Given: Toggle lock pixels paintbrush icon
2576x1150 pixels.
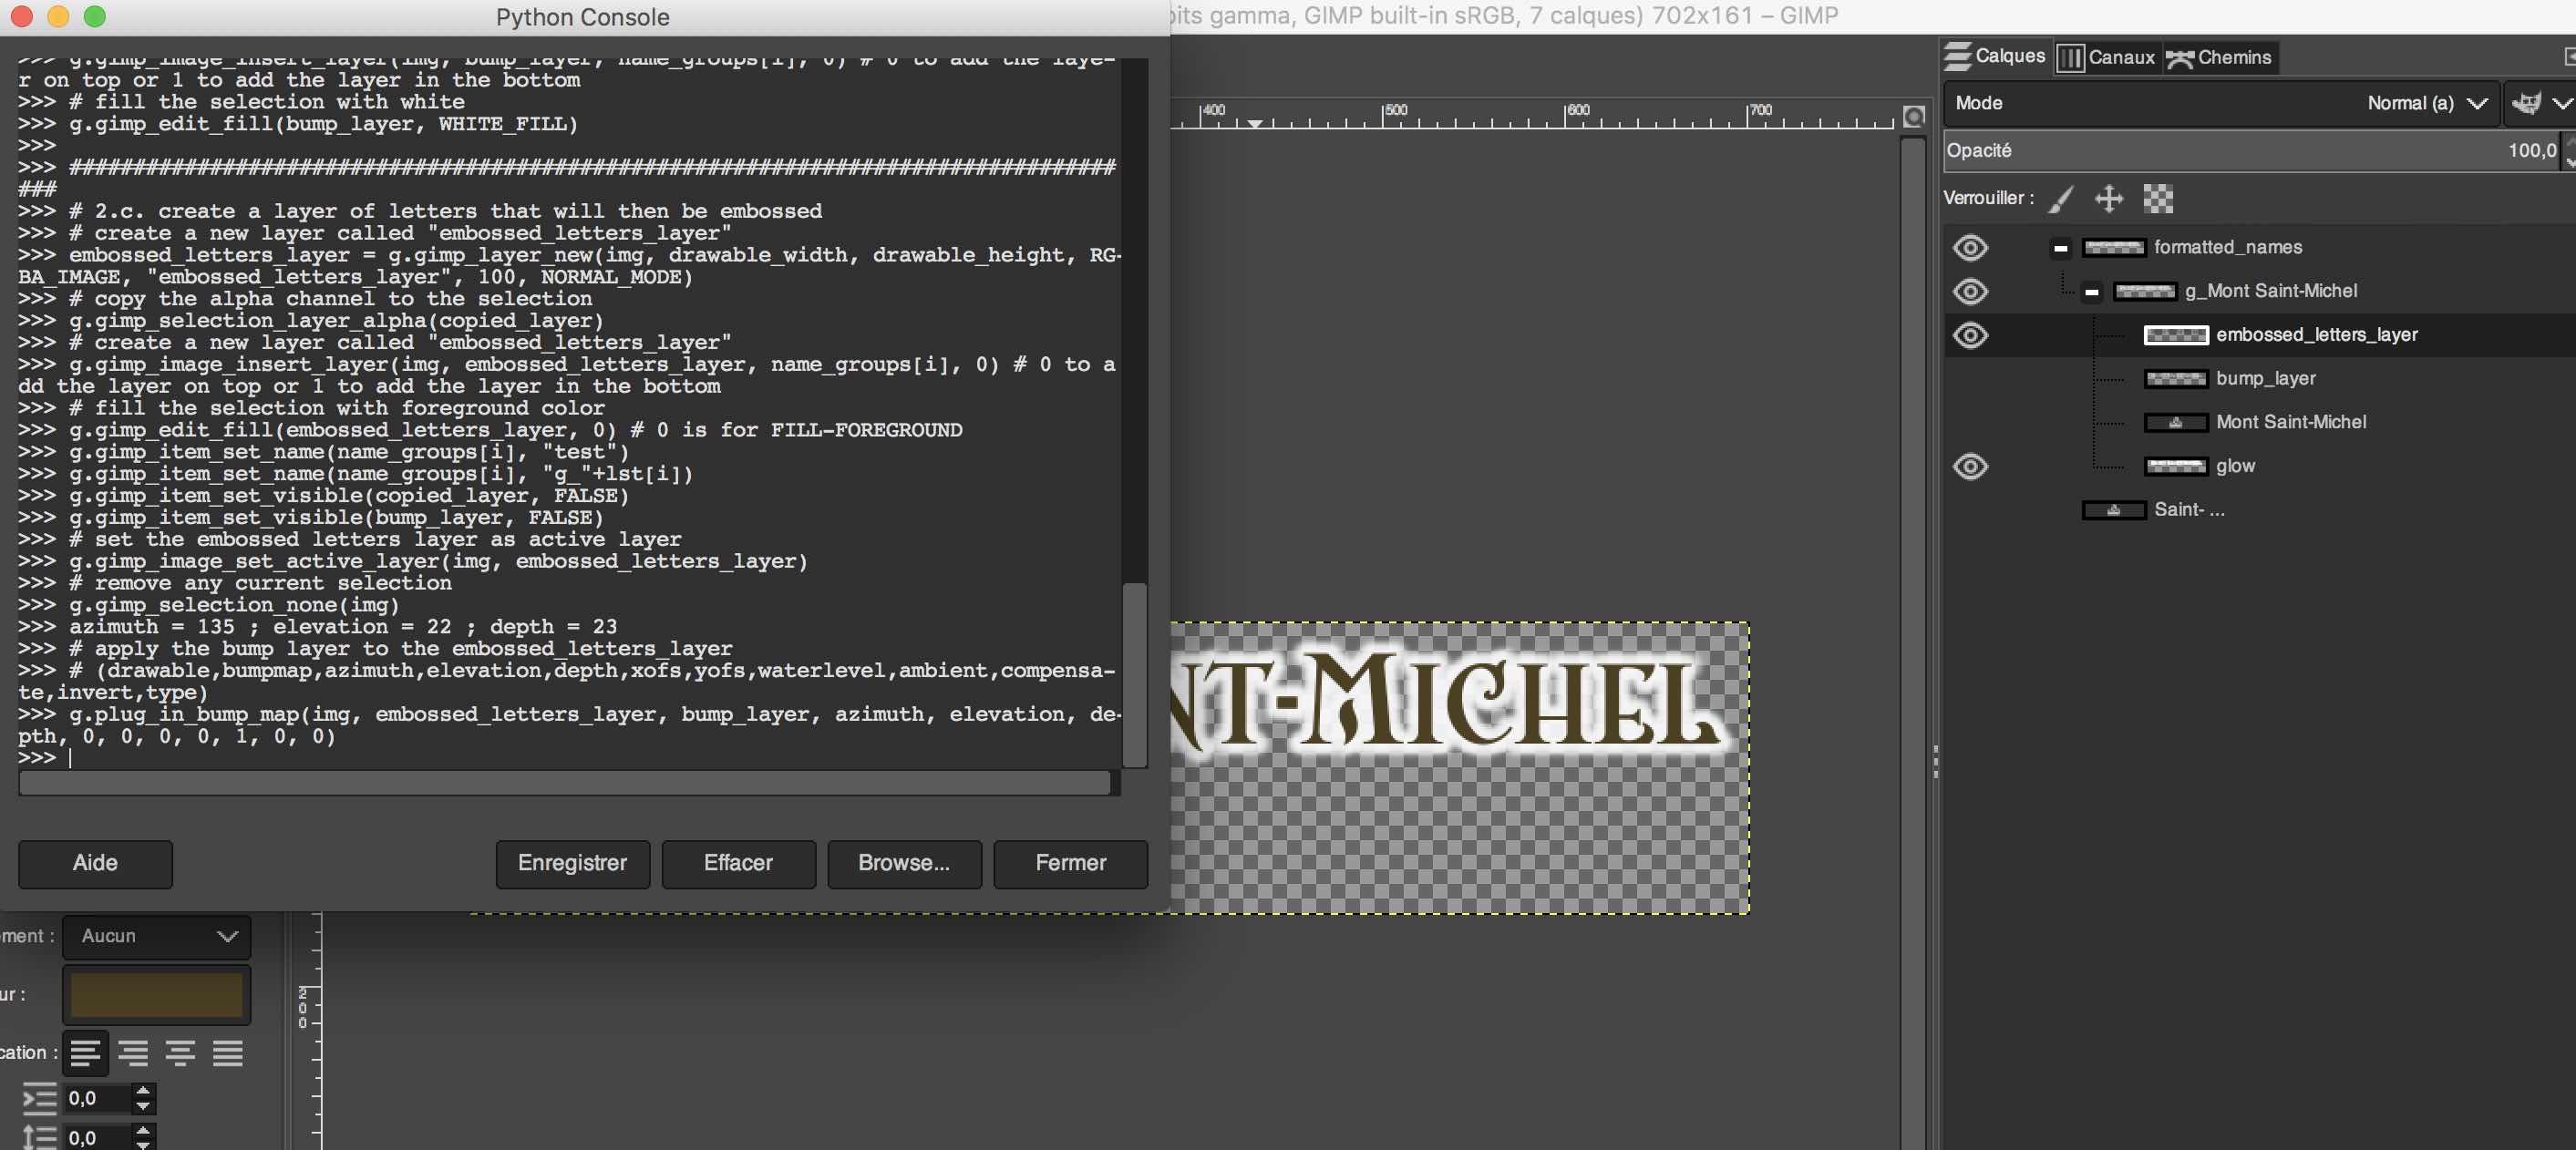Looking at the screenshot, I should click(x=2061, y=199).
